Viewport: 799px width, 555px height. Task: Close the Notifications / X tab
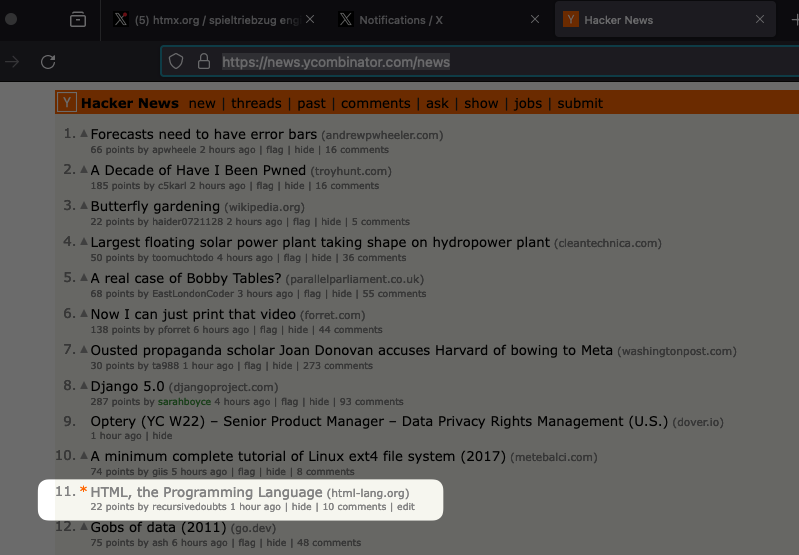535,19
